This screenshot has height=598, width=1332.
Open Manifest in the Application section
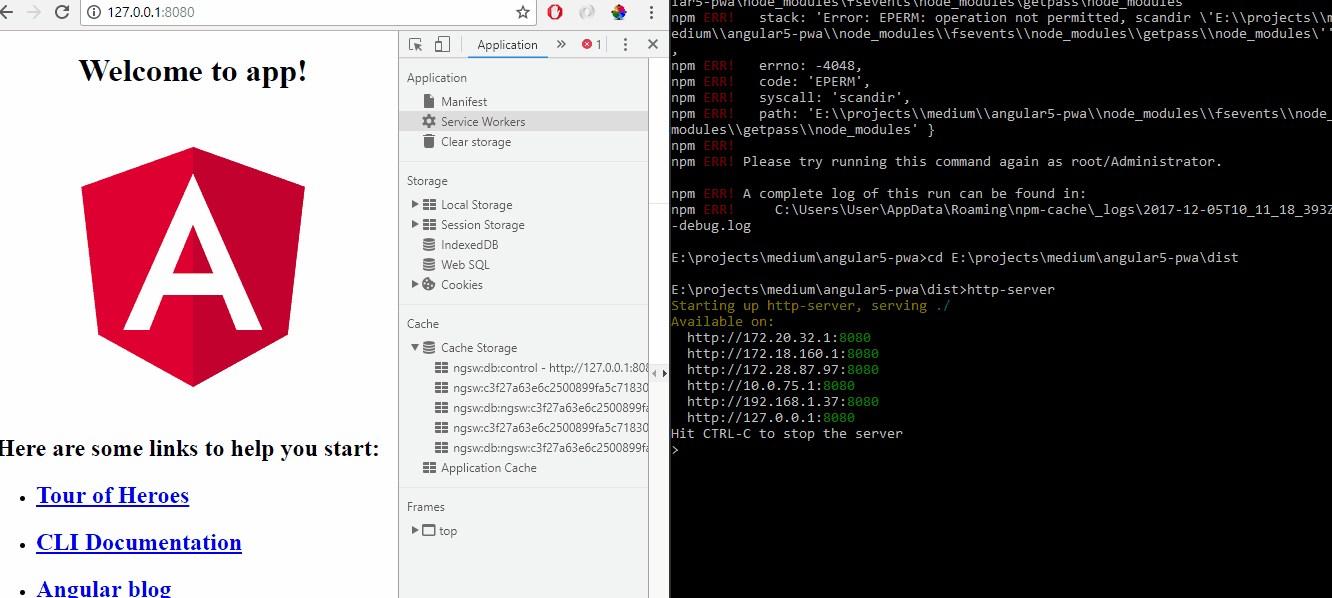(x=464, y=101)
